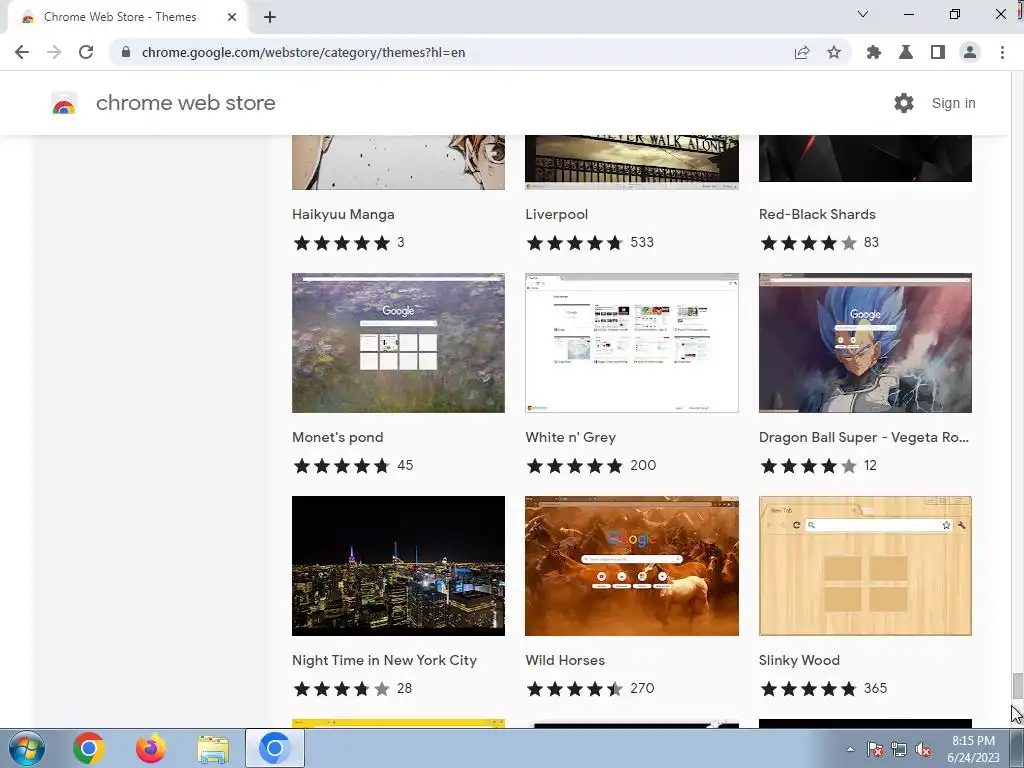The width and height of the screenshot is (1024, 768).
Task: Open the Liverpool theme thumbnail
Action: coord(632,162)
